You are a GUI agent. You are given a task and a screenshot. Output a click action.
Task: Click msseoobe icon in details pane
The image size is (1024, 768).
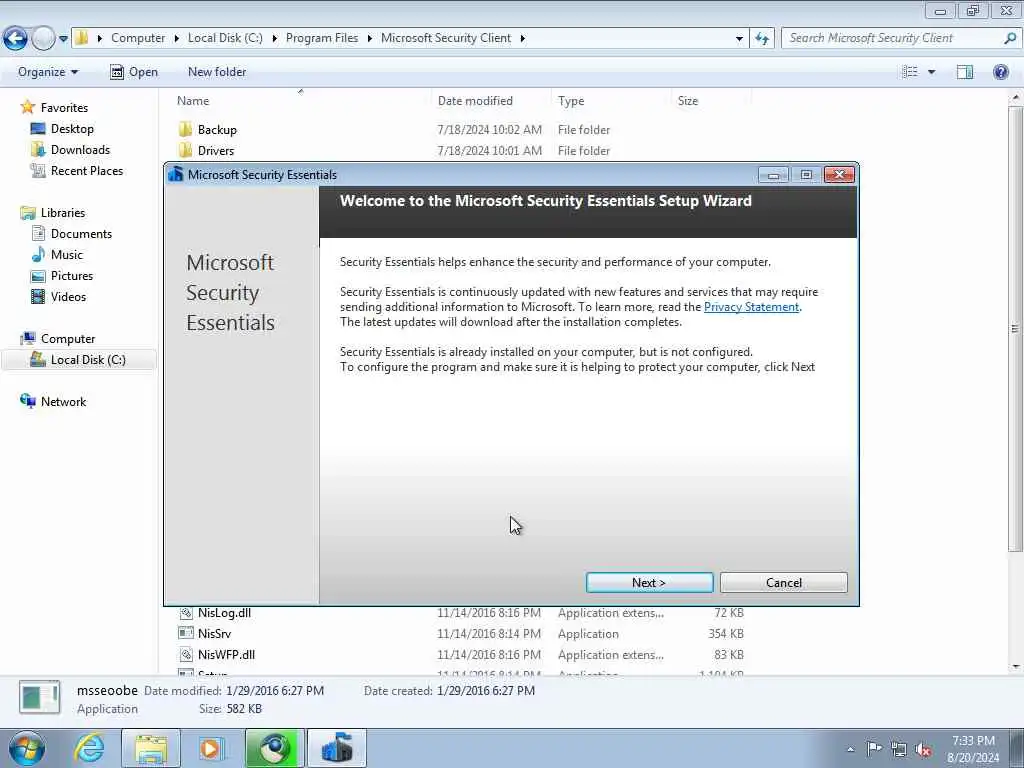pos(40,697)
